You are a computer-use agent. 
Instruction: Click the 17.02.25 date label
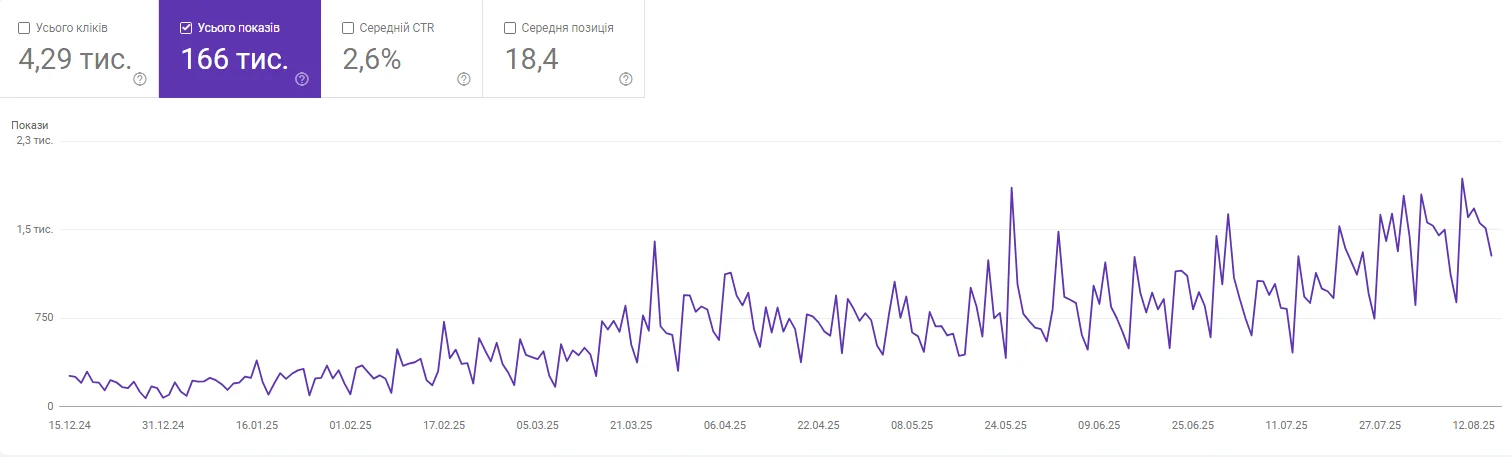click(x=444, y=425)
